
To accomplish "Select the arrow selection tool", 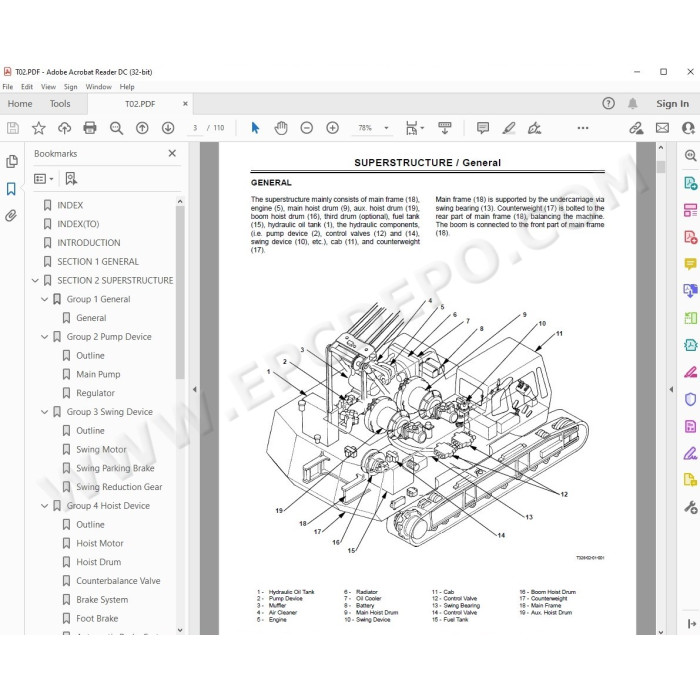I will pos(255,128).
